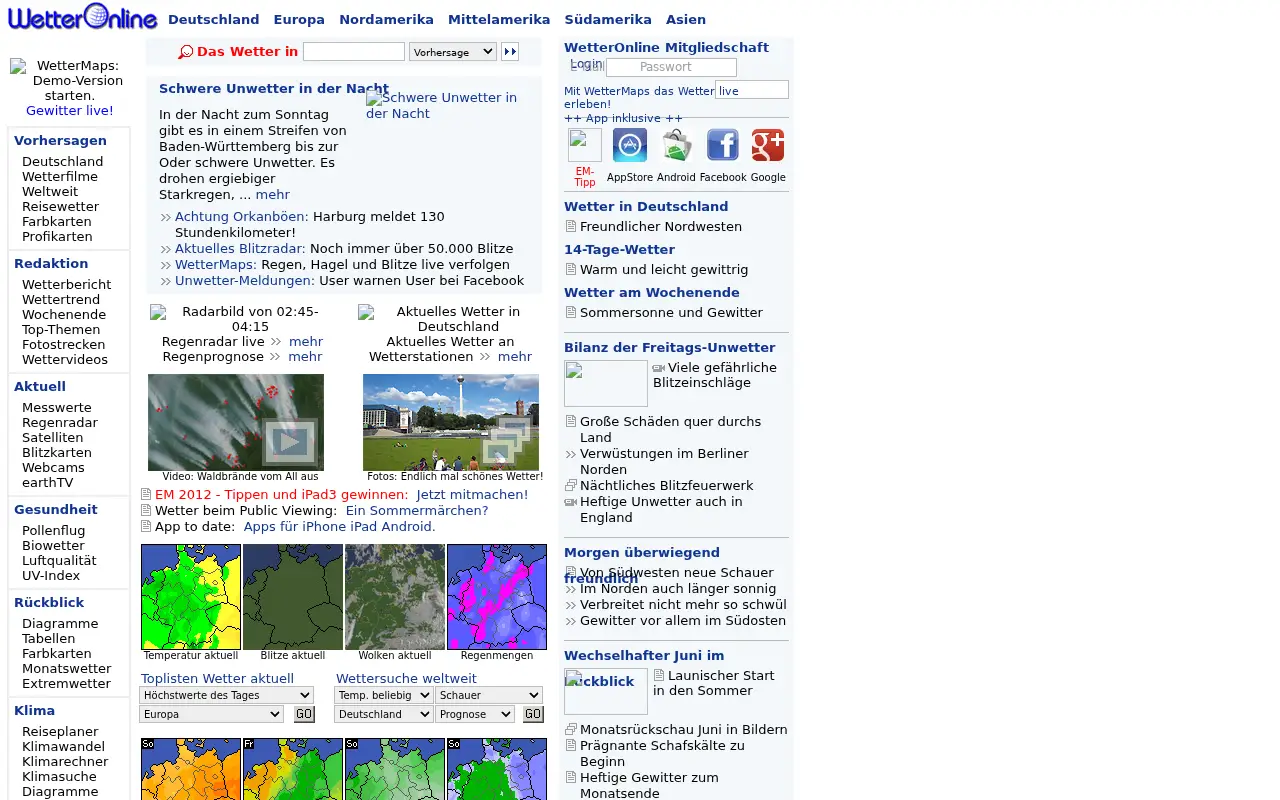Click the Jetzt mitmachen! link

[472, 495]
